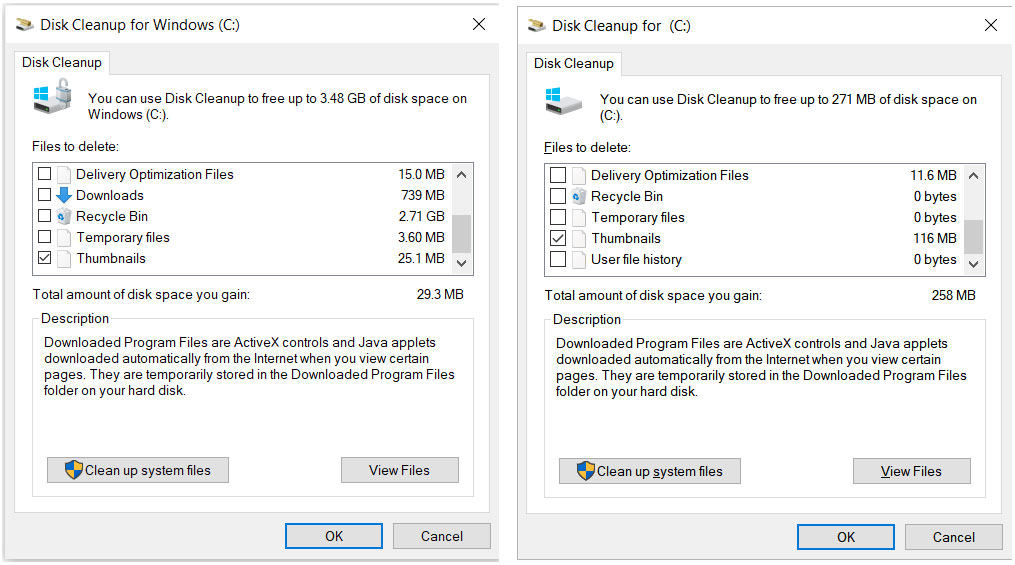The width and height of the screenshot is (1015, 565).
Task: Click list scroll up arrow in left window
Action: pyautogui.click(x=462, y=174)
